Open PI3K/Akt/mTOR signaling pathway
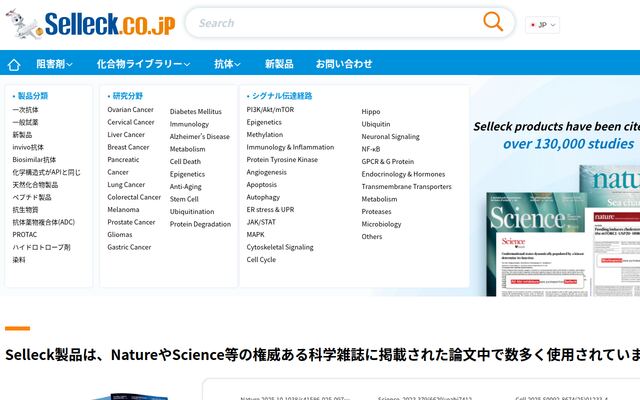This screenshot has height=400, width=640. [270, 110]
